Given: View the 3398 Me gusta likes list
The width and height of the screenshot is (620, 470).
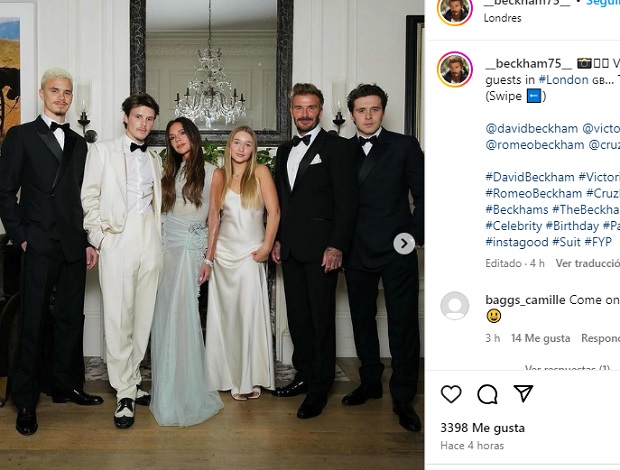Looking at the screenshot, I should [x=482, y=428].
